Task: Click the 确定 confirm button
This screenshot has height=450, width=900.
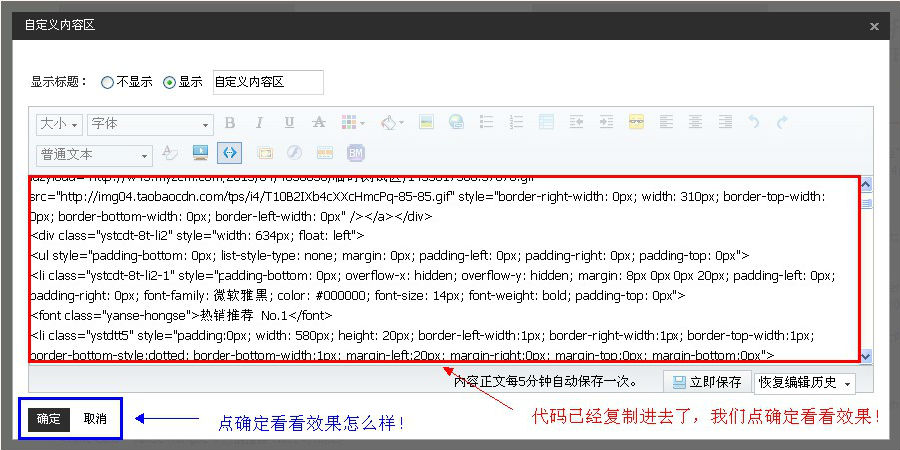Action: click(49, 419)
